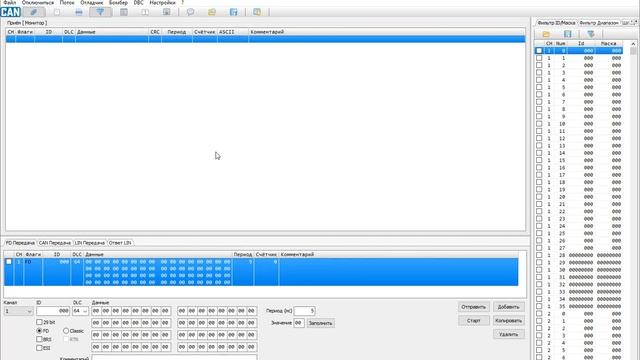Click the Заполнить button
640x360 pixels.
point(320,323)
